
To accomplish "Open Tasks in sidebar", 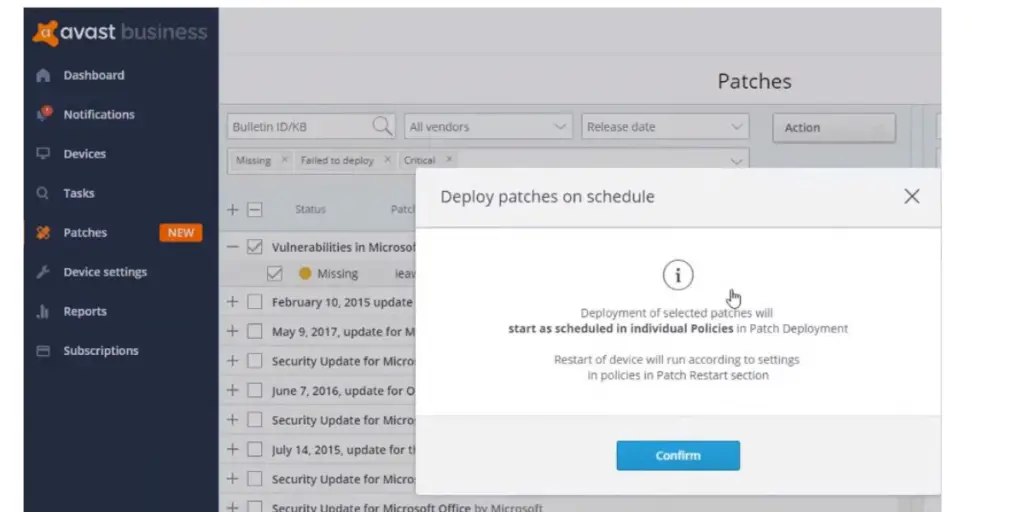I will pyautogui.click(x=79, y=193).
